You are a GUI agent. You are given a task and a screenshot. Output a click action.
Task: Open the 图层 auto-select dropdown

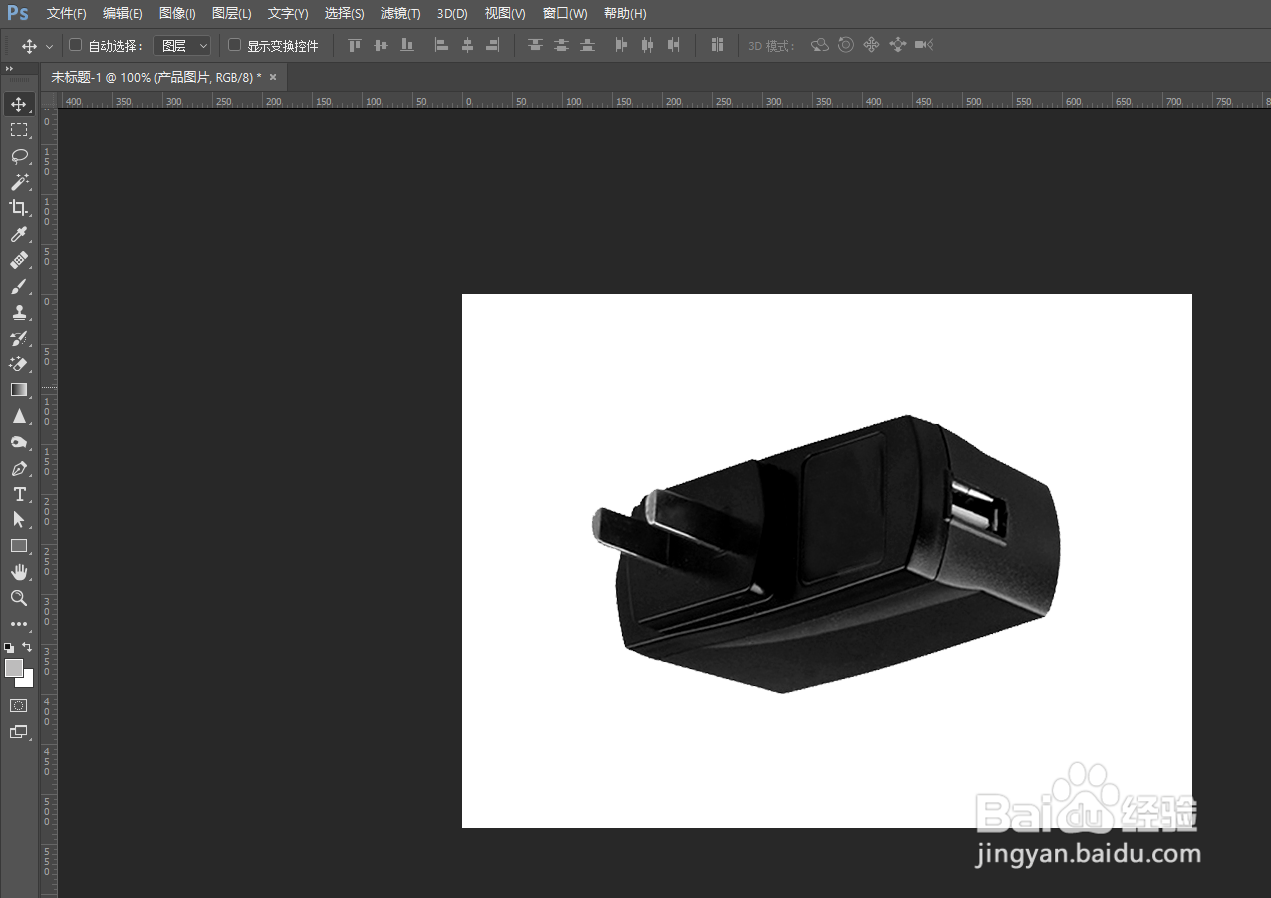183,45
